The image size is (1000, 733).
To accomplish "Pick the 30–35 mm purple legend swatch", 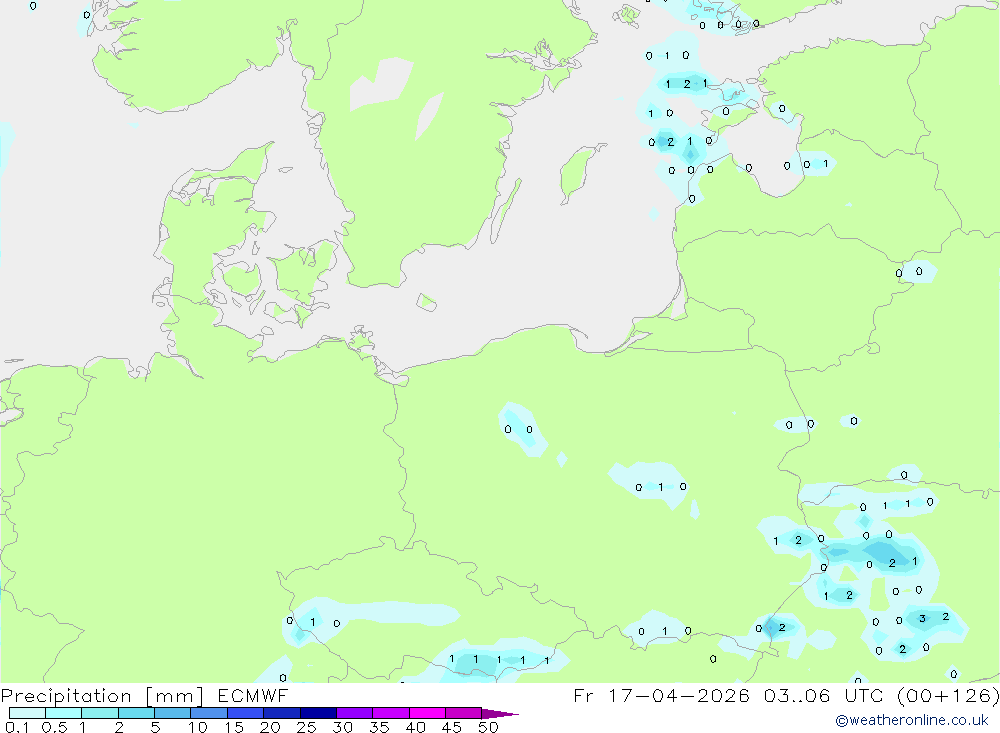I will pos(355,713).
